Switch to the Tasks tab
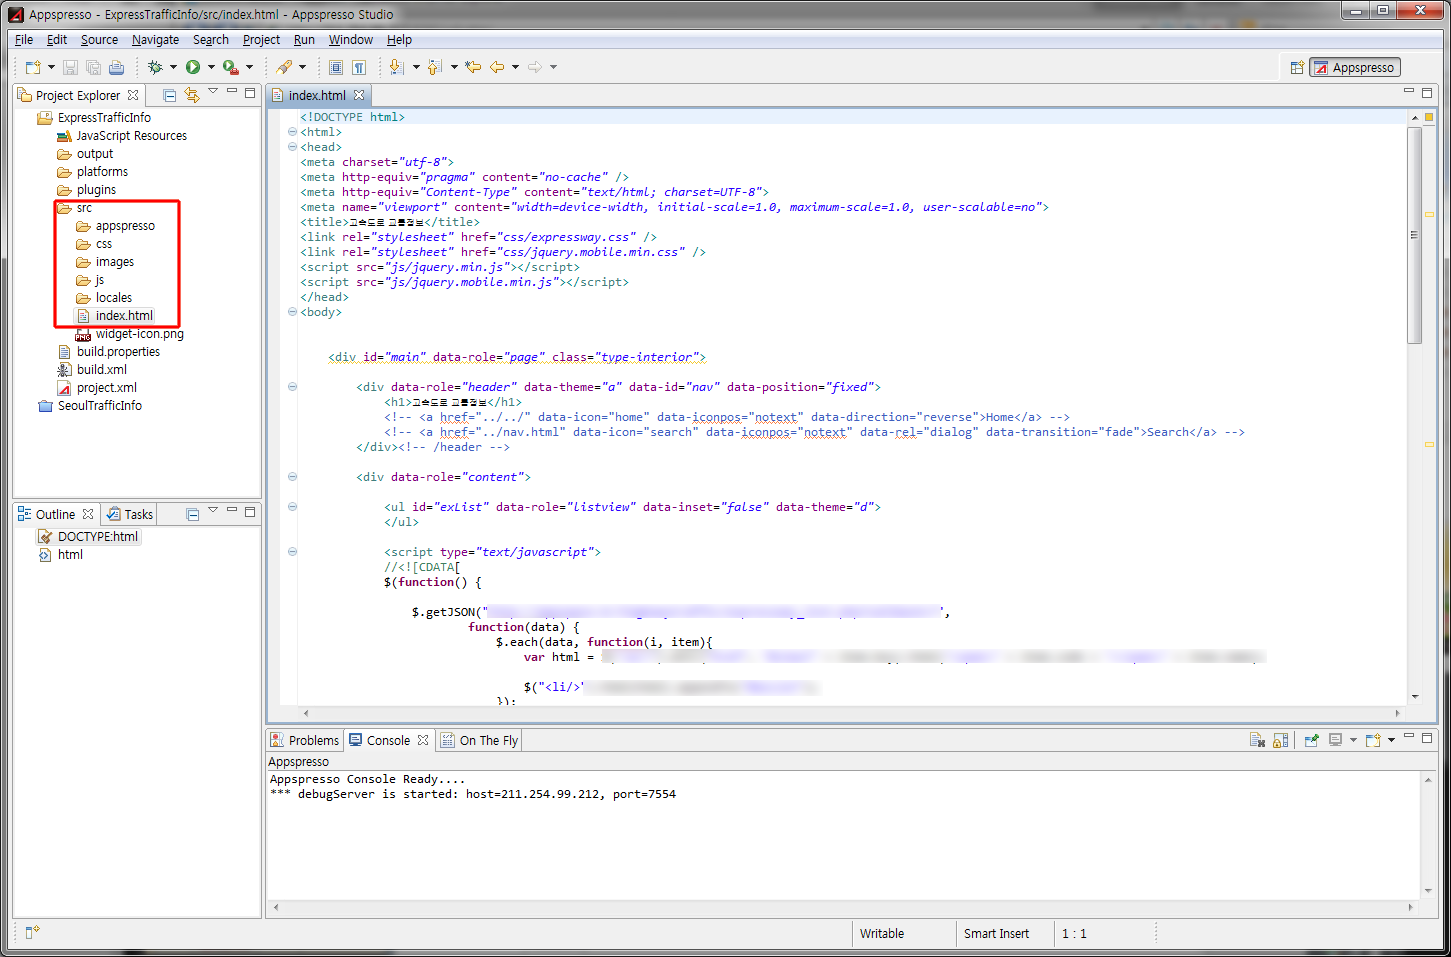 (130, 514)
